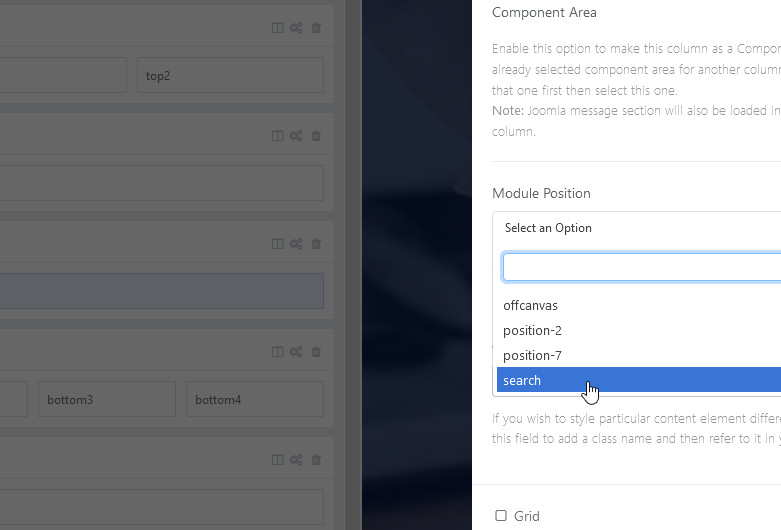This screenshot has width=781, height=530.
Task: Delete the row with the highlighted blue column
Action: pyautogui.click(x=317, y=244)
